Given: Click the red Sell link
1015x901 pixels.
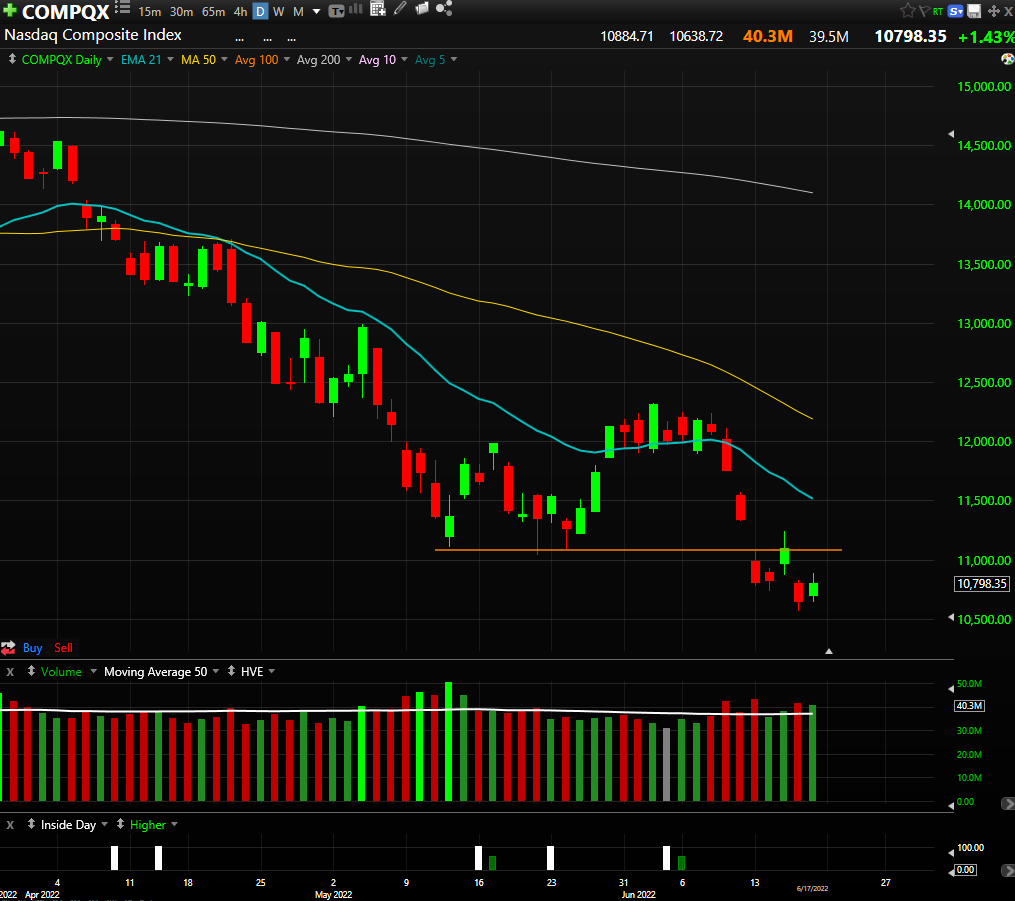Looking at the screenshot, I should tap(63, 648).
